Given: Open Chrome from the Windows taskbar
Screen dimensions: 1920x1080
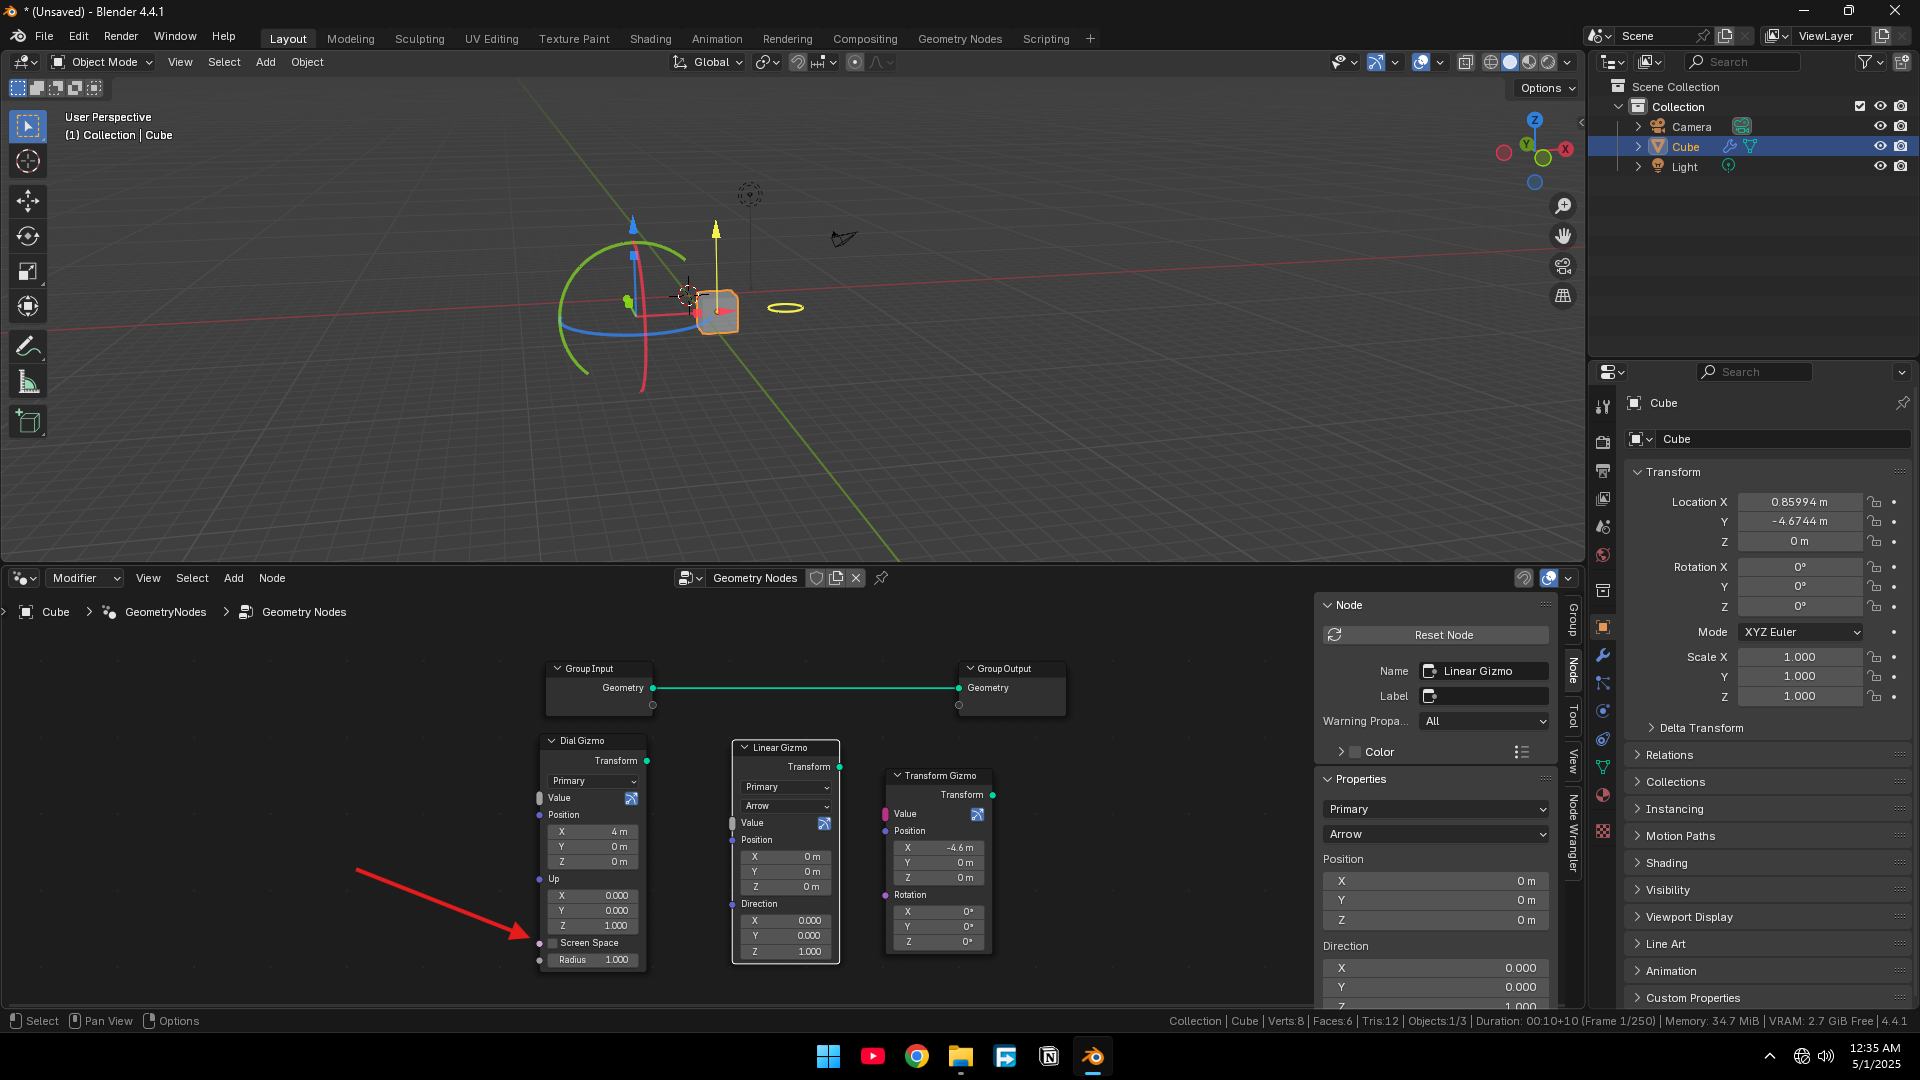Looking at the screenshot, I should 916,1056.
